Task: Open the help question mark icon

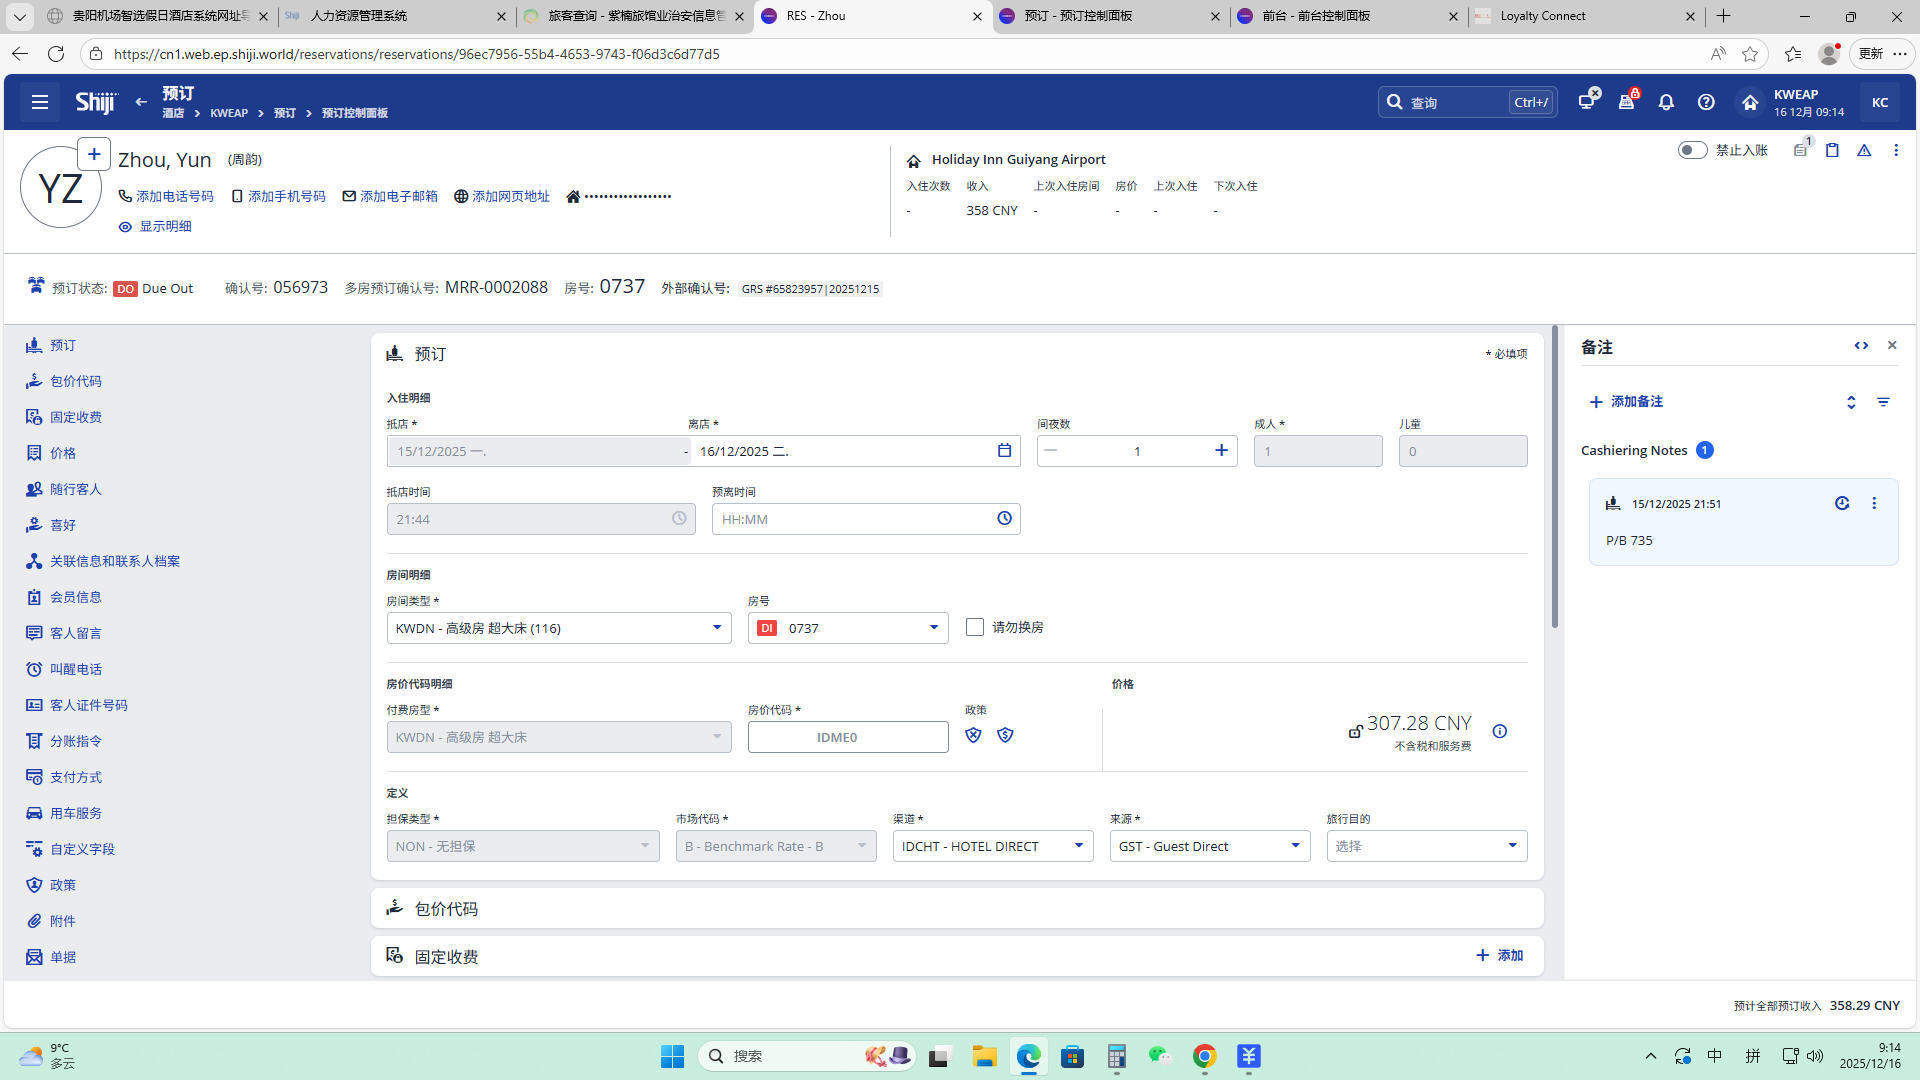Action: [x=1706, y=102]
